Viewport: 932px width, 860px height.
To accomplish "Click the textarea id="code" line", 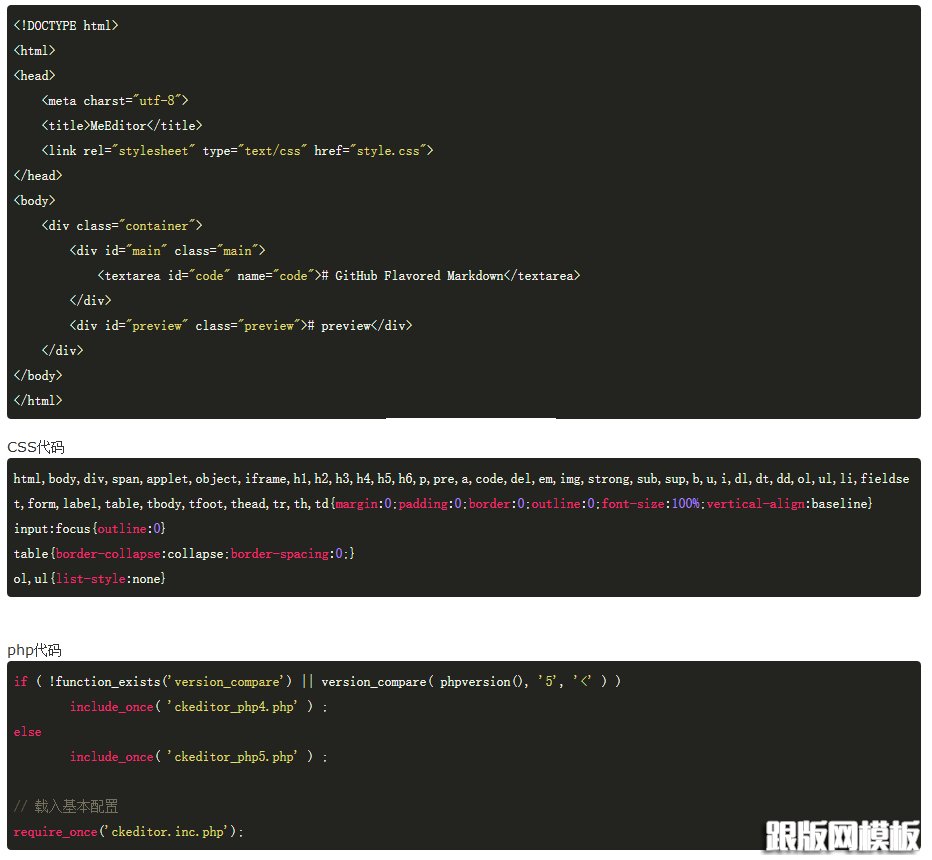I will click(x=339, y=275).
